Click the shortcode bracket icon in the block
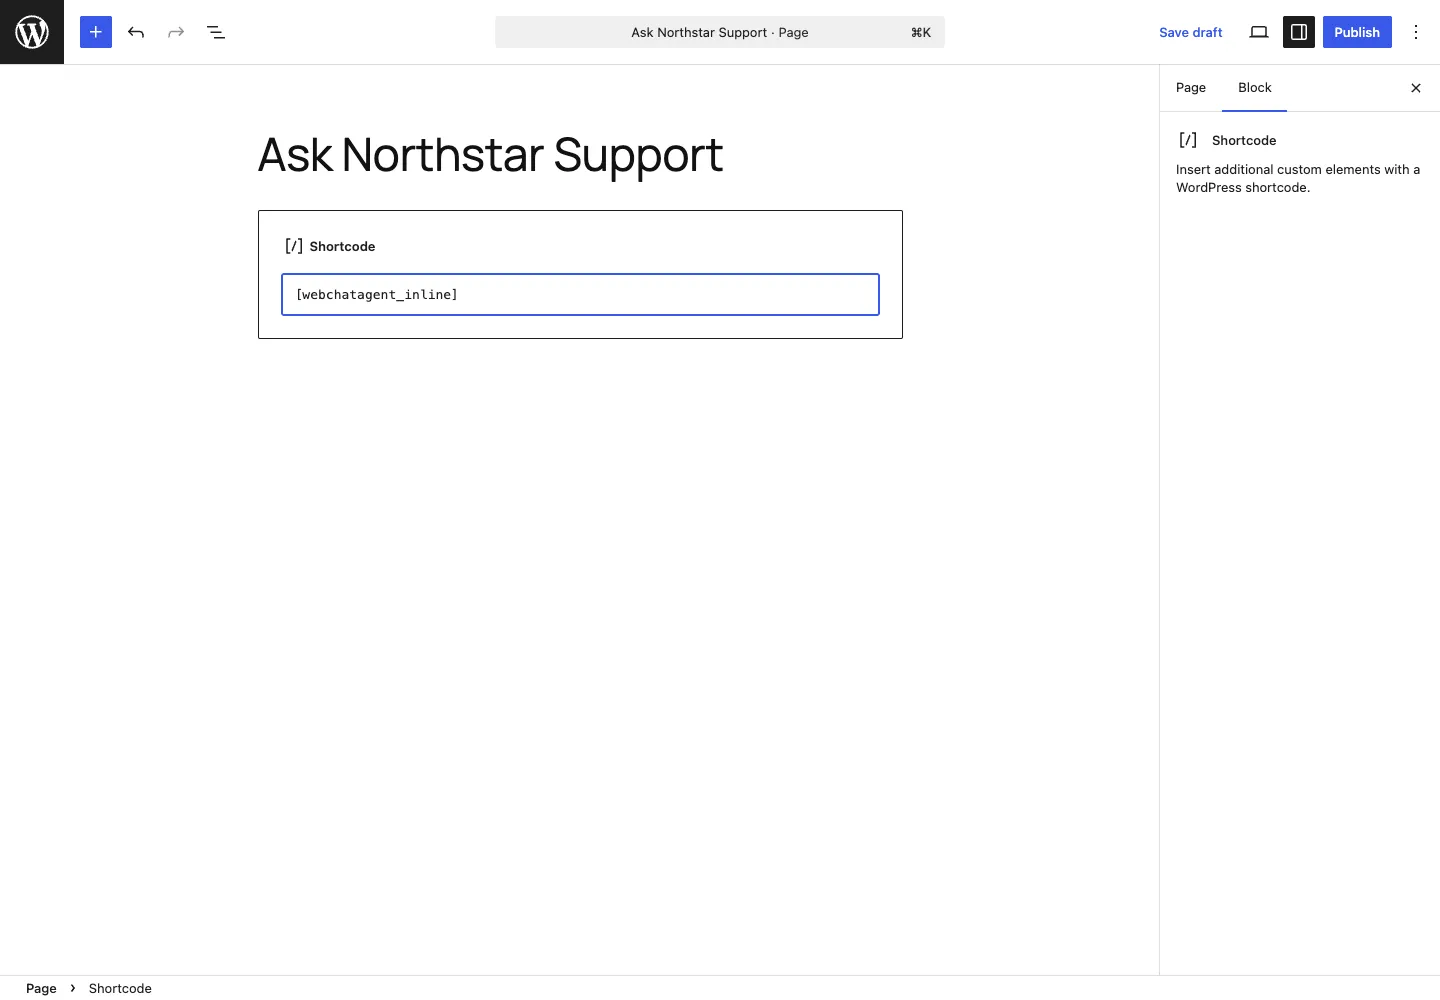1440x1000 pixels. (x=294, y=246)
